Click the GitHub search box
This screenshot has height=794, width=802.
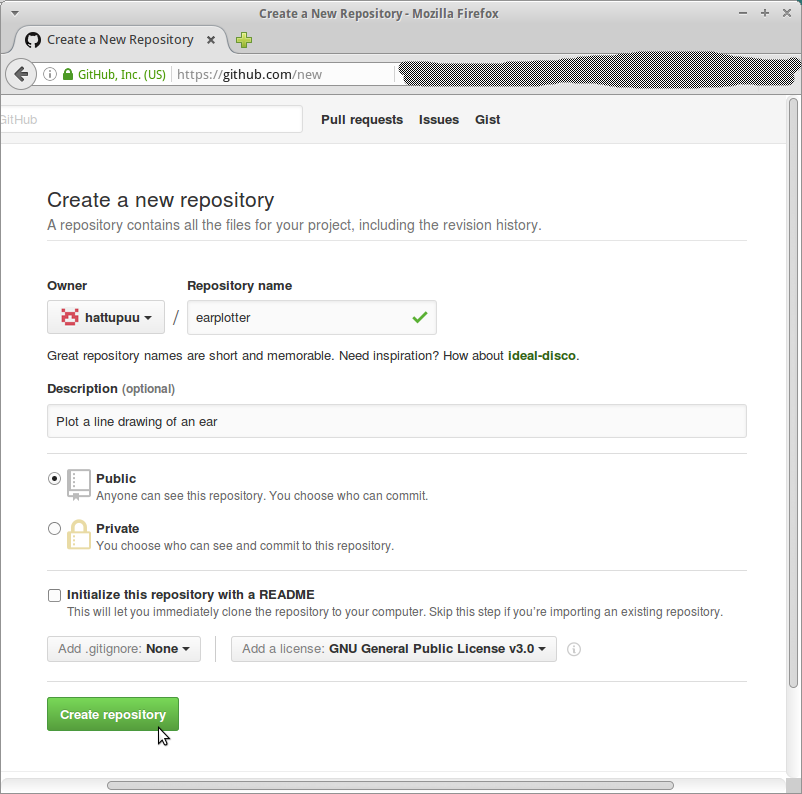(151, 119)
